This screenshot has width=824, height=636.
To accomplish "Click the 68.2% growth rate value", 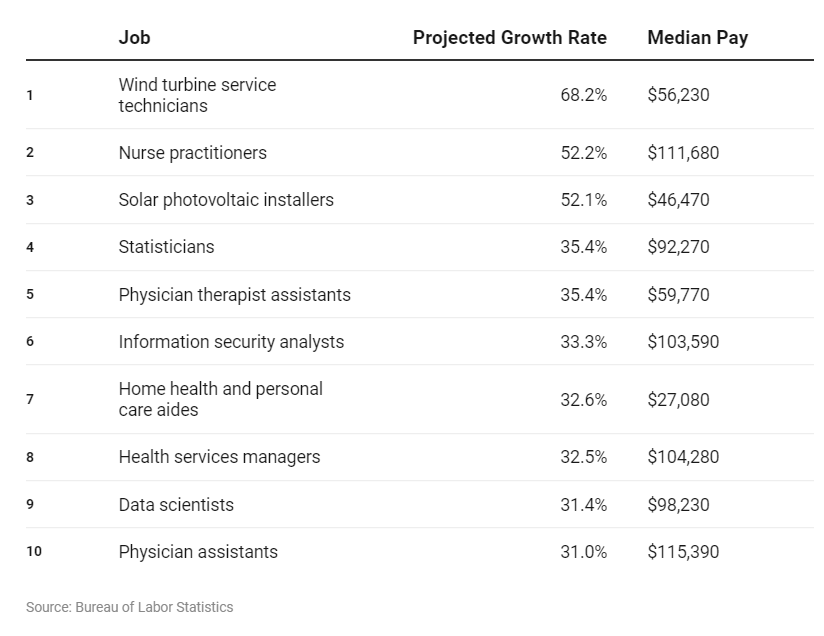I will pos(583,95).
